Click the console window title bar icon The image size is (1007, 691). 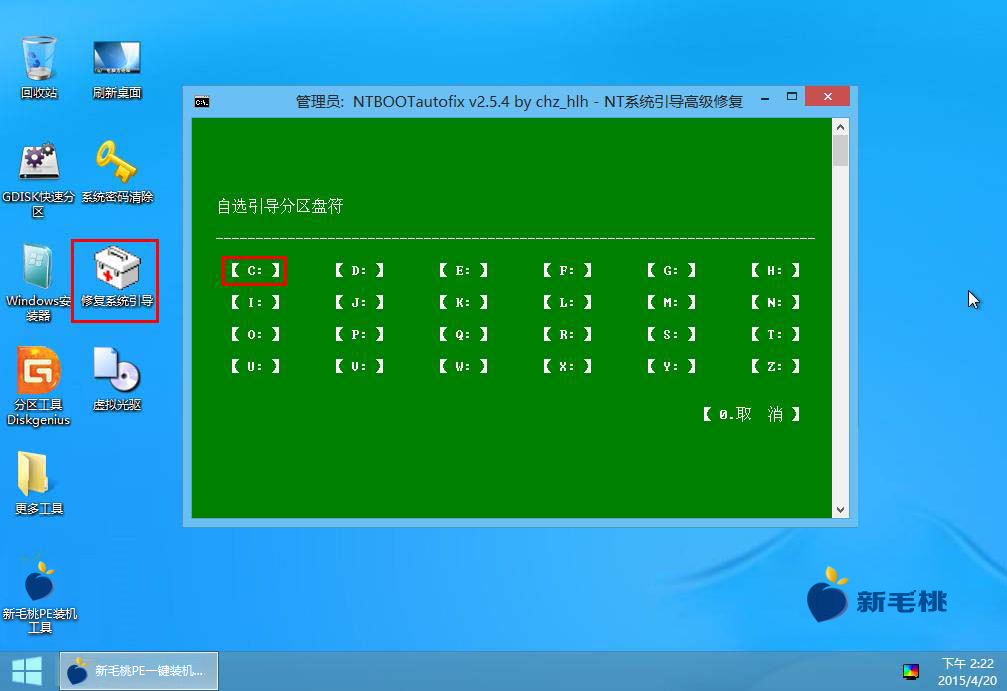[202, 102]
